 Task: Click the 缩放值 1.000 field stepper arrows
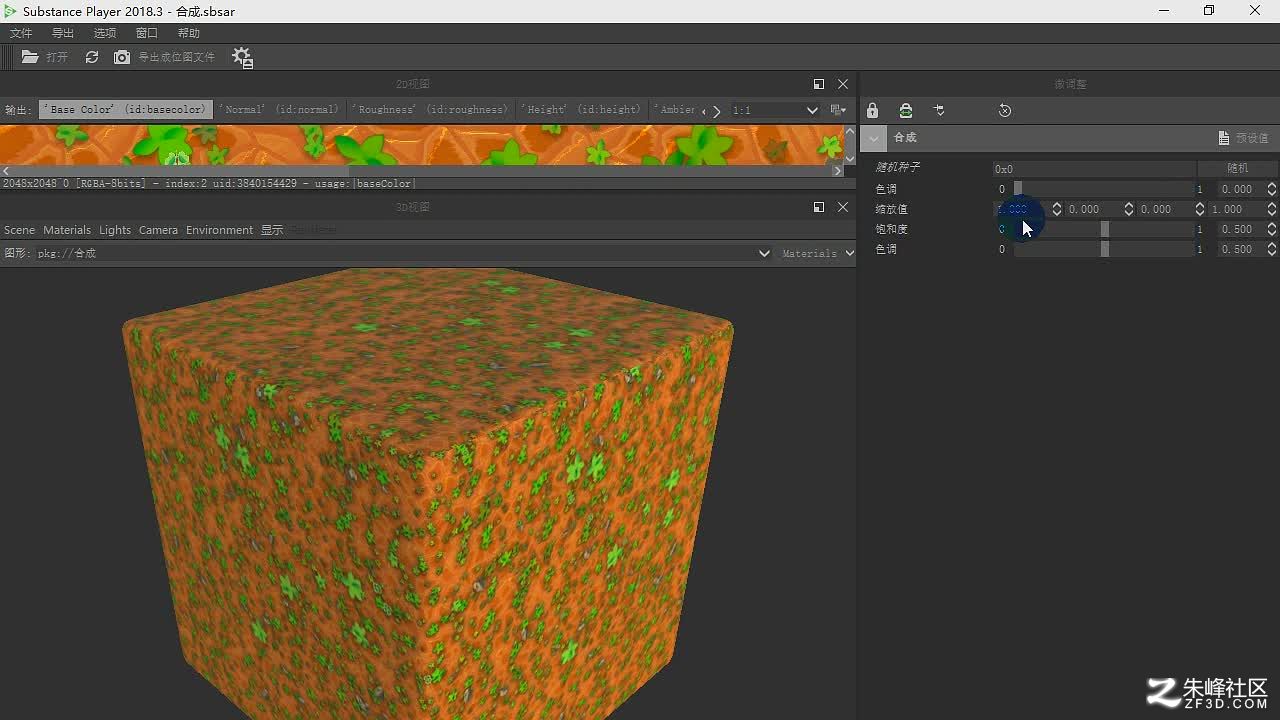coord(1272,209)
